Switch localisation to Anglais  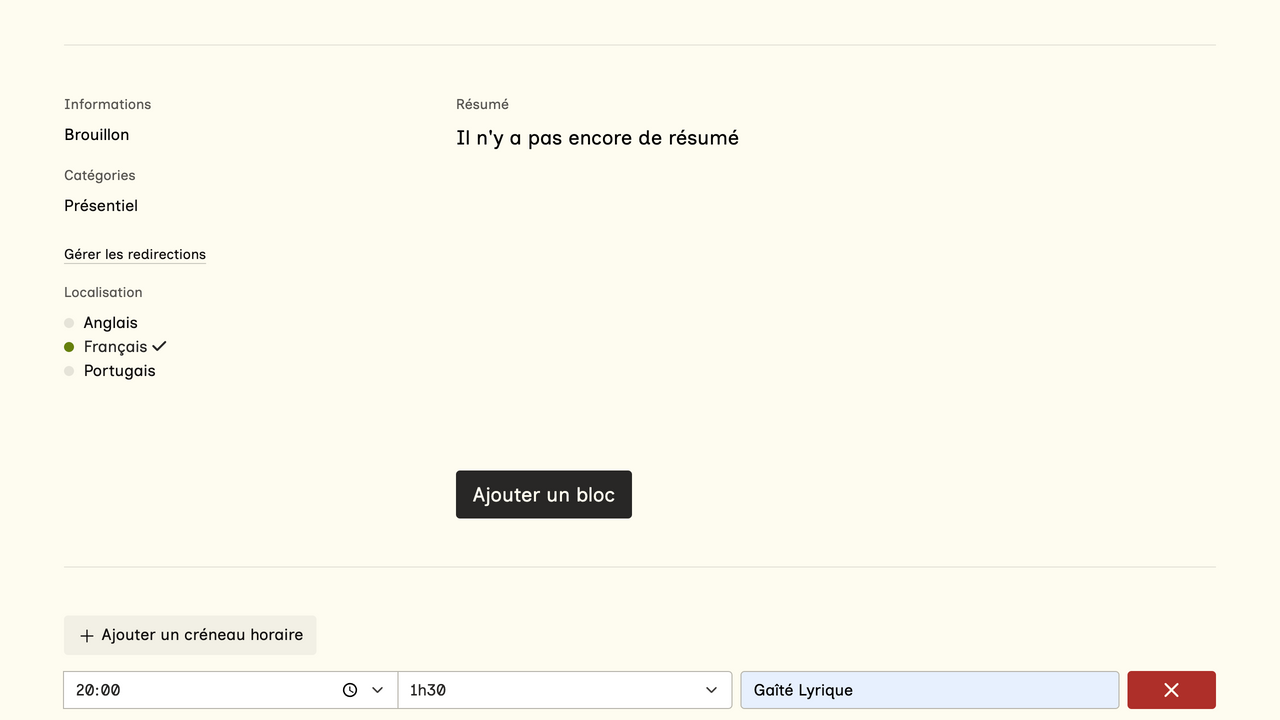tap(111, 323)
